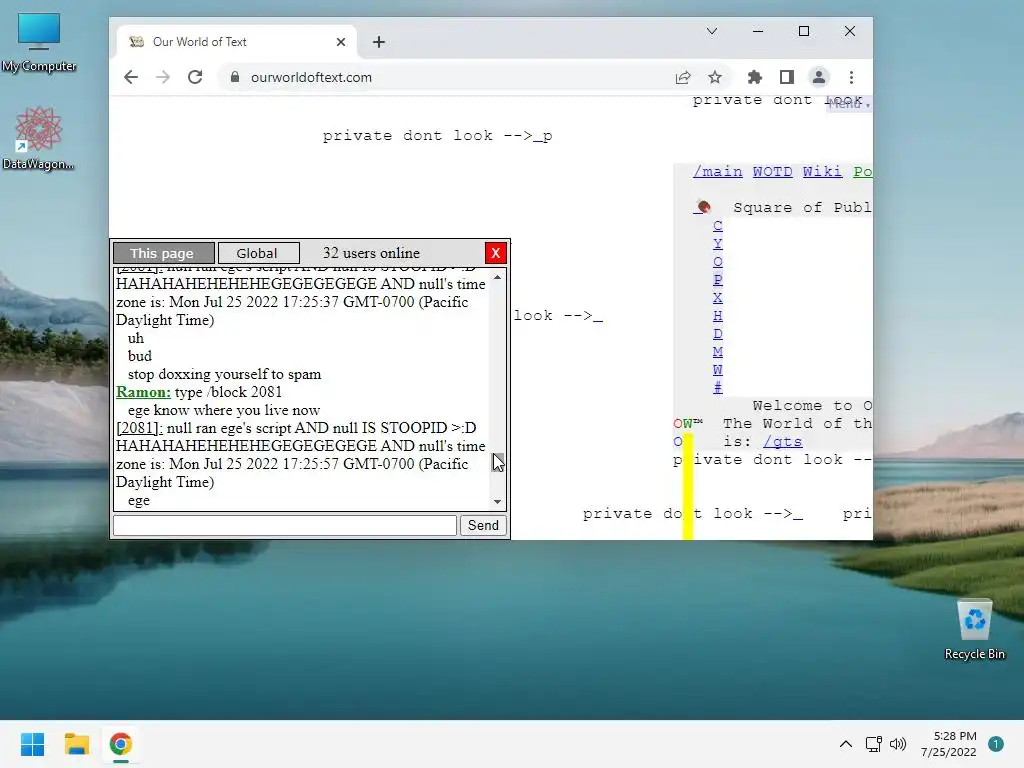The height and width of the screenshot is (768, 1024).
Task: Click the Chrome taskbar icon
Action: click(121, 744)
